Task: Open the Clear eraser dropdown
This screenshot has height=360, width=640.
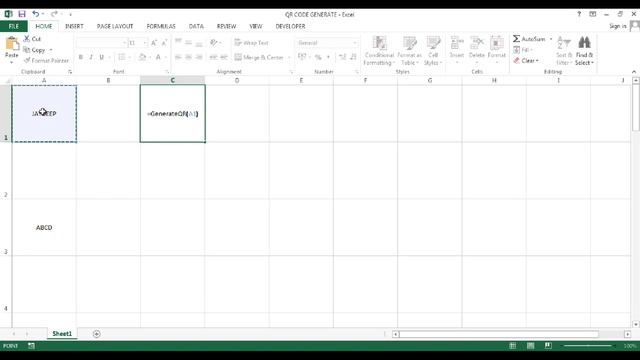Action: pos(526,60)
